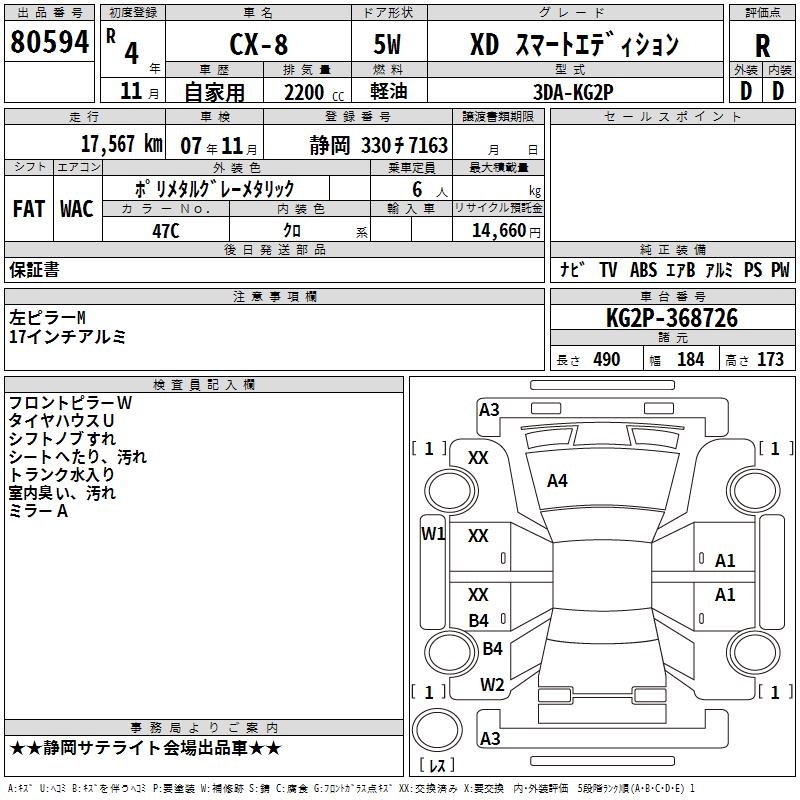Click the car name CX-8
Viewport: 800px width, 800px height.
[259, 44]
